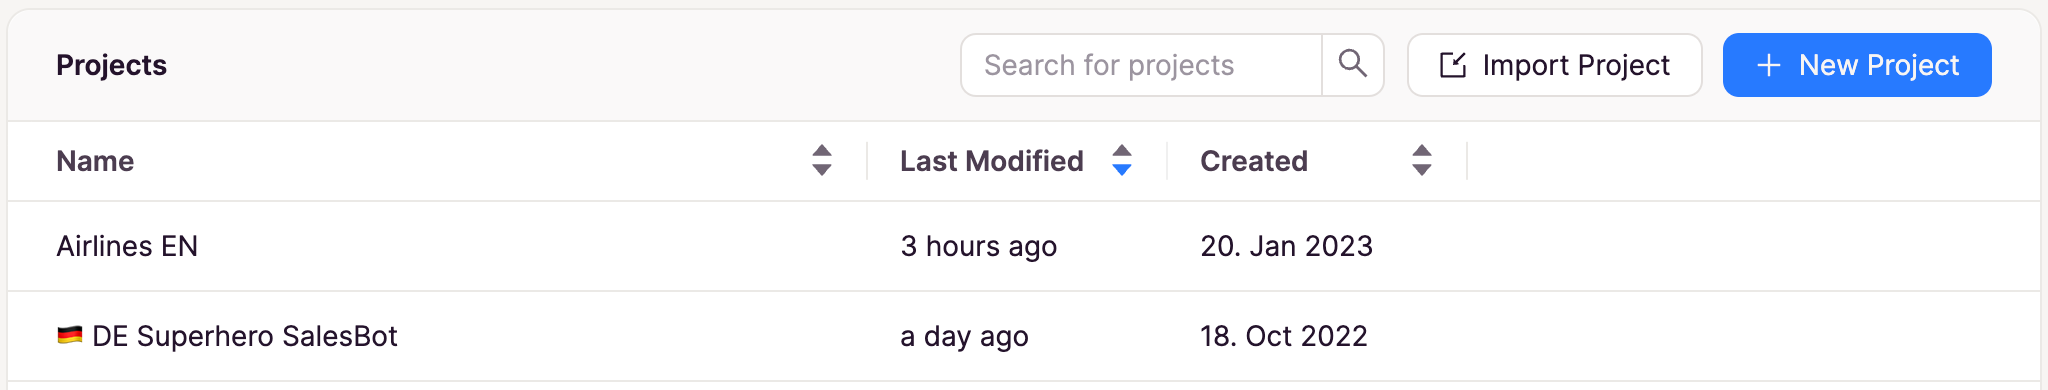This screenshot has width=2048, height=390.
Task: Click the Import Project button
Action: click(1555, 65)
